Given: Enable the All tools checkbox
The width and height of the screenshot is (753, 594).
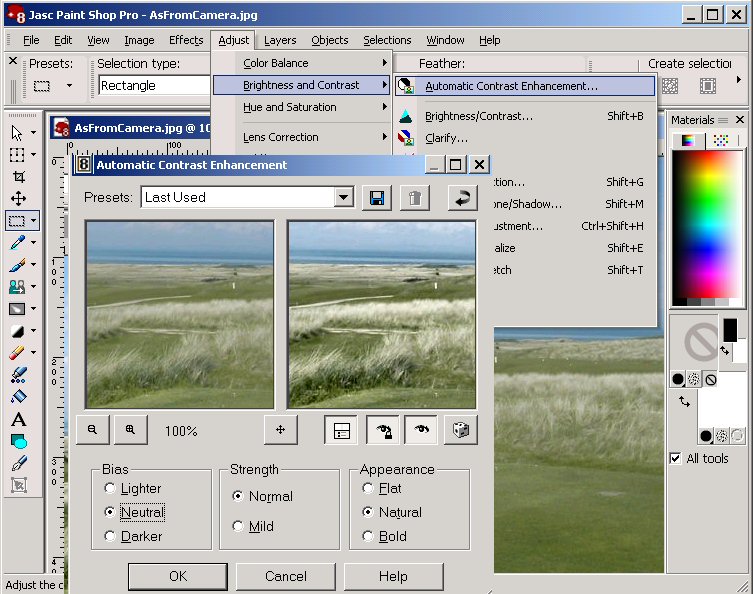Looking at the screenshot, I should pos(676,458).
